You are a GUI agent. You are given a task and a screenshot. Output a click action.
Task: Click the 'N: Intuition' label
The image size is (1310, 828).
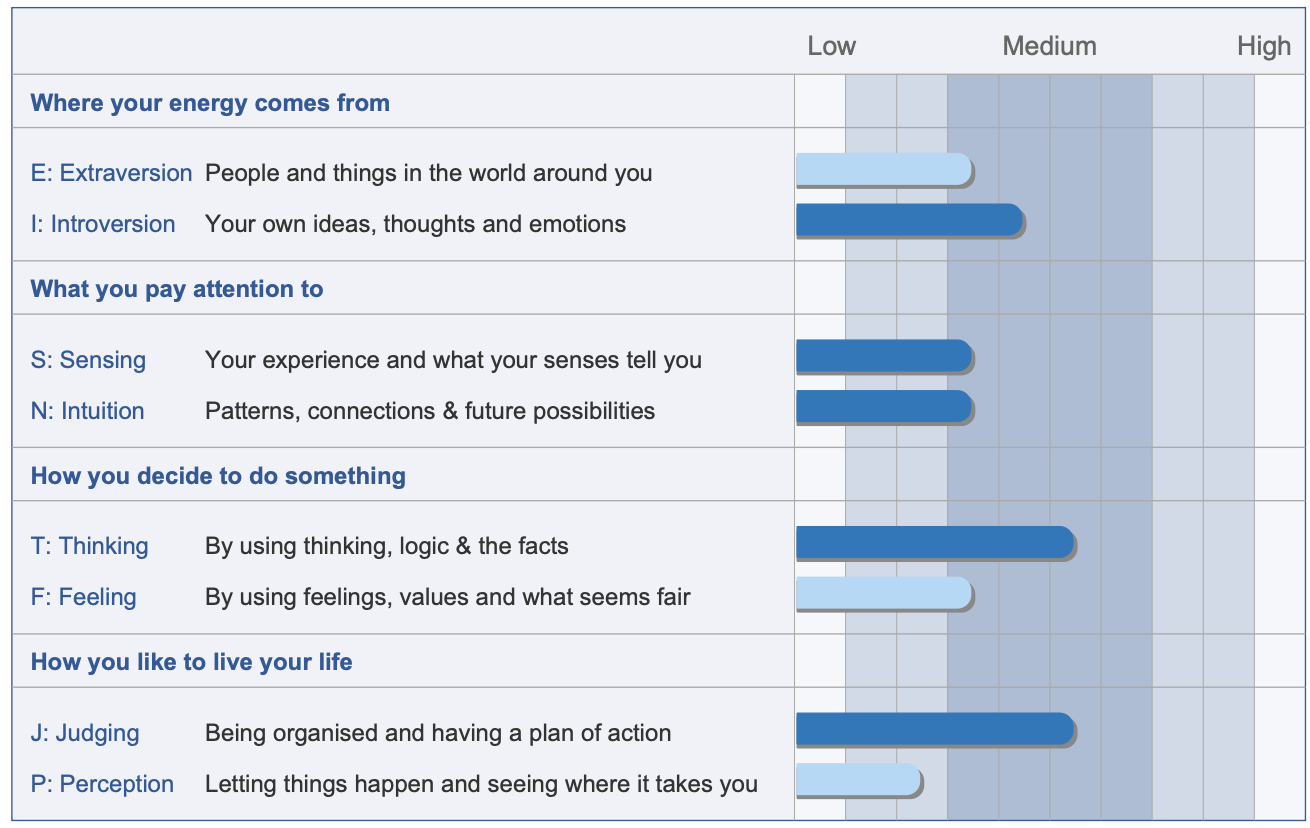(x=87, y=411)
